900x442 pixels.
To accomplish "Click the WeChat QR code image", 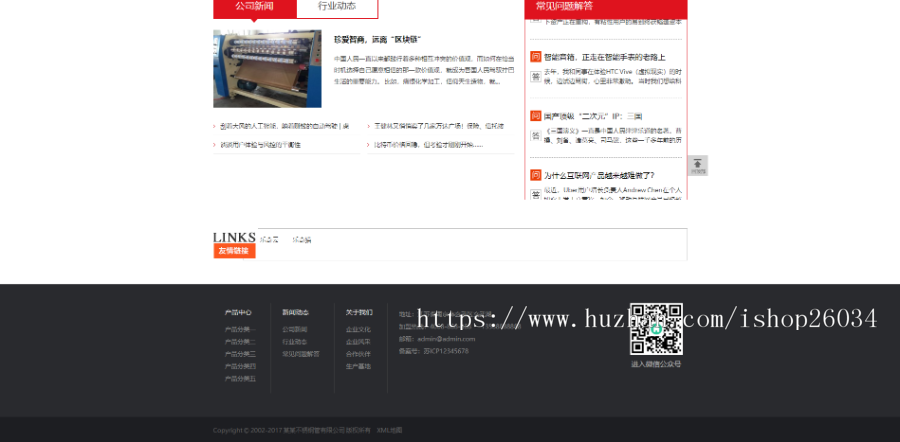I will click(656, 329).
